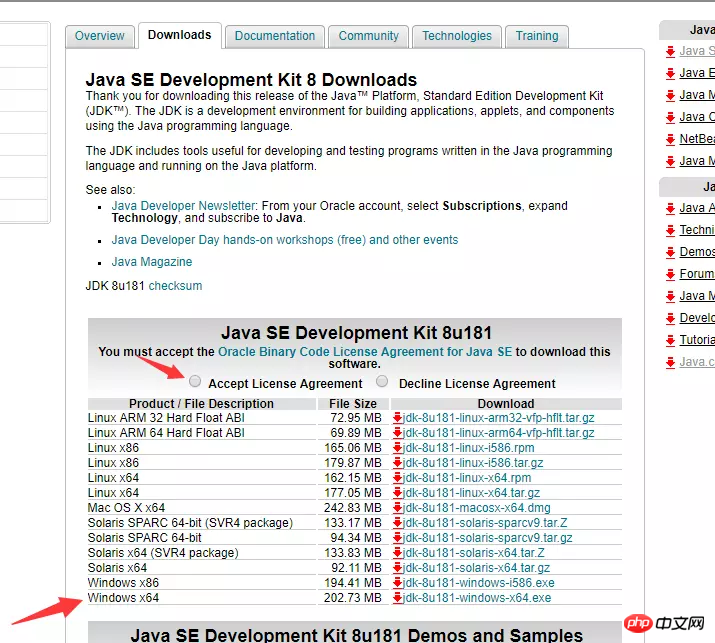
Task: Open Java Developer Day hands-on workshops link
Action: (285, 240)
